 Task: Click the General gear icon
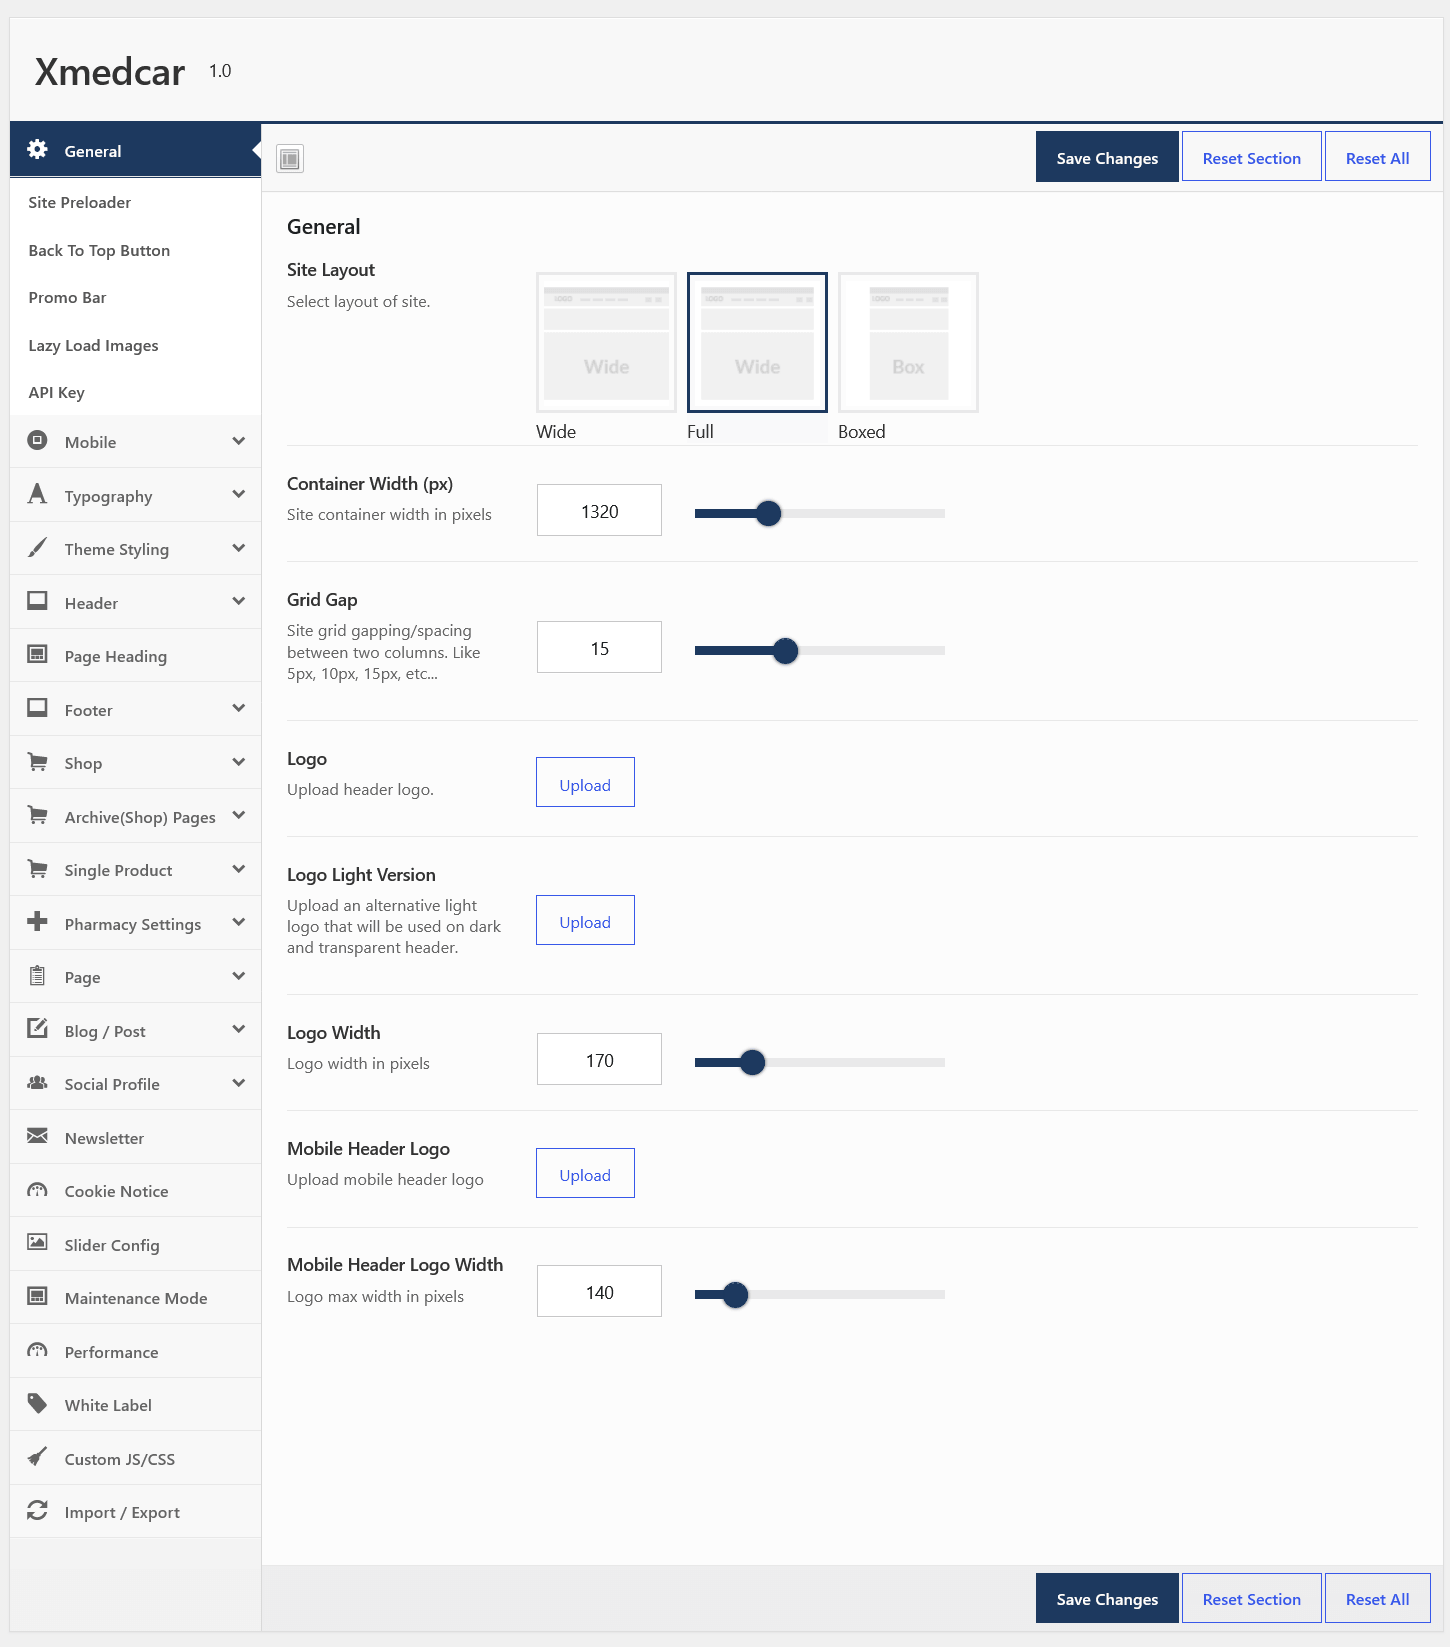point(37,149)
